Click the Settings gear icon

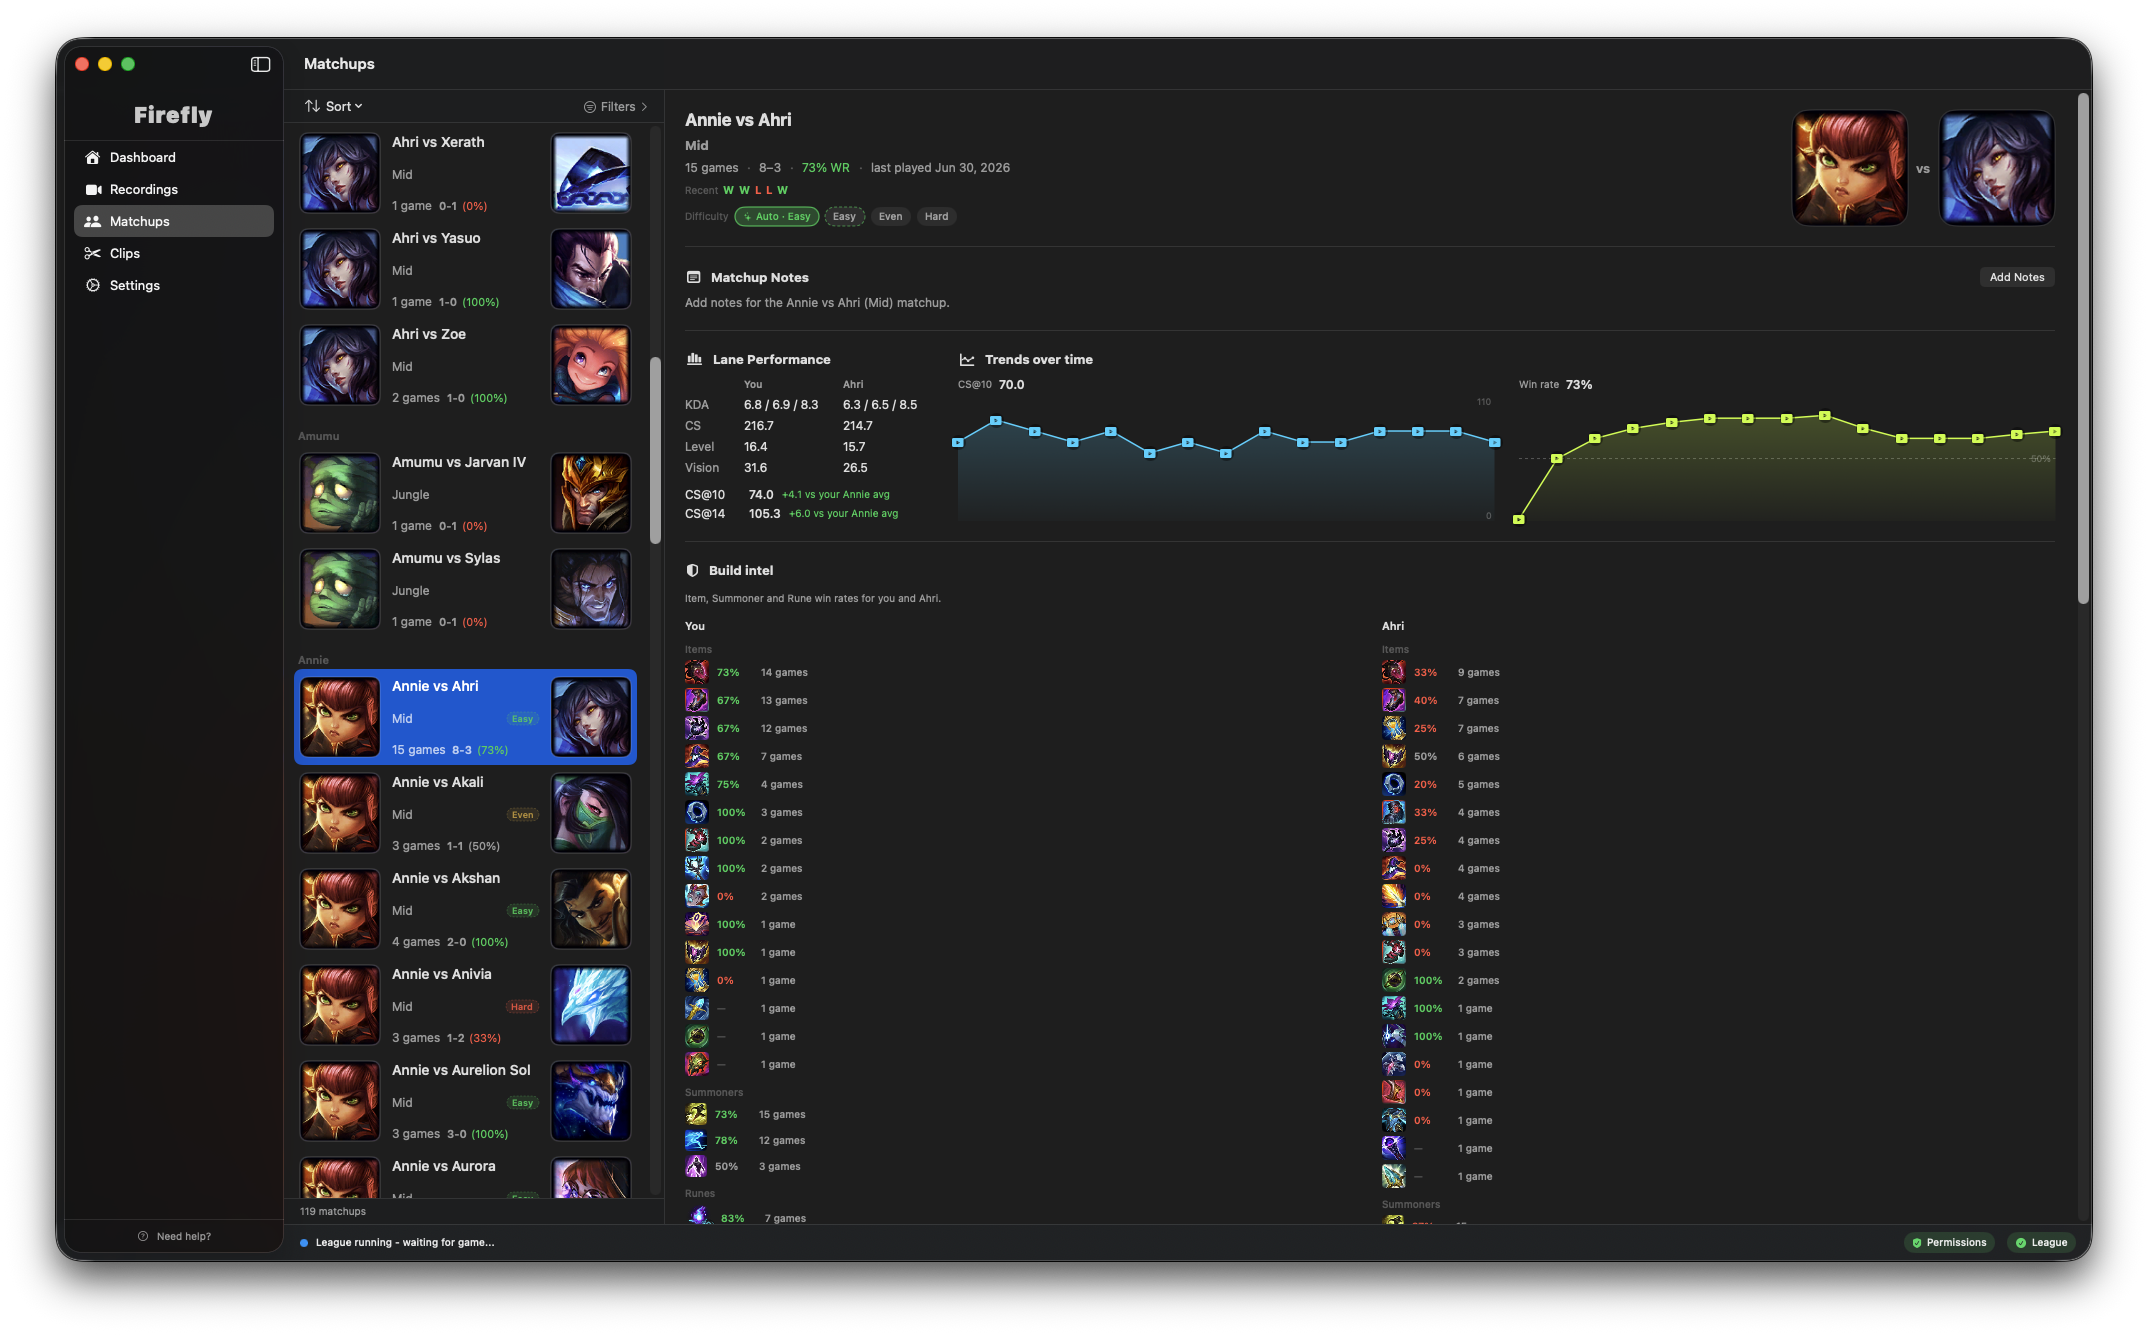tap(93, 285)
